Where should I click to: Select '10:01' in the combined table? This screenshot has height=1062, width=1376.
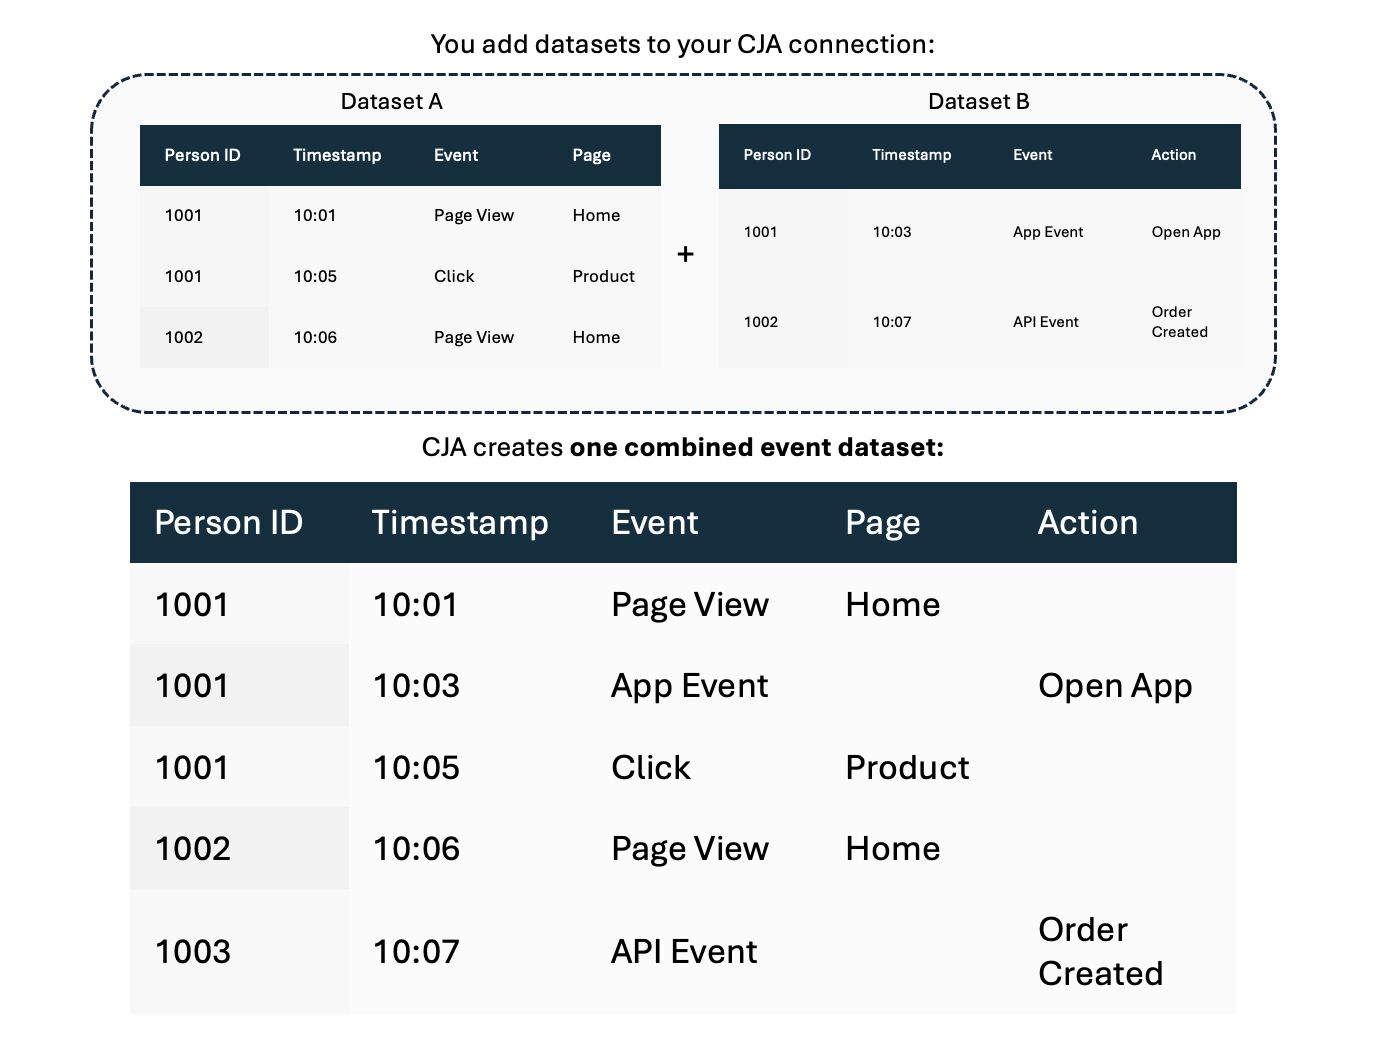tap(415, 604)
